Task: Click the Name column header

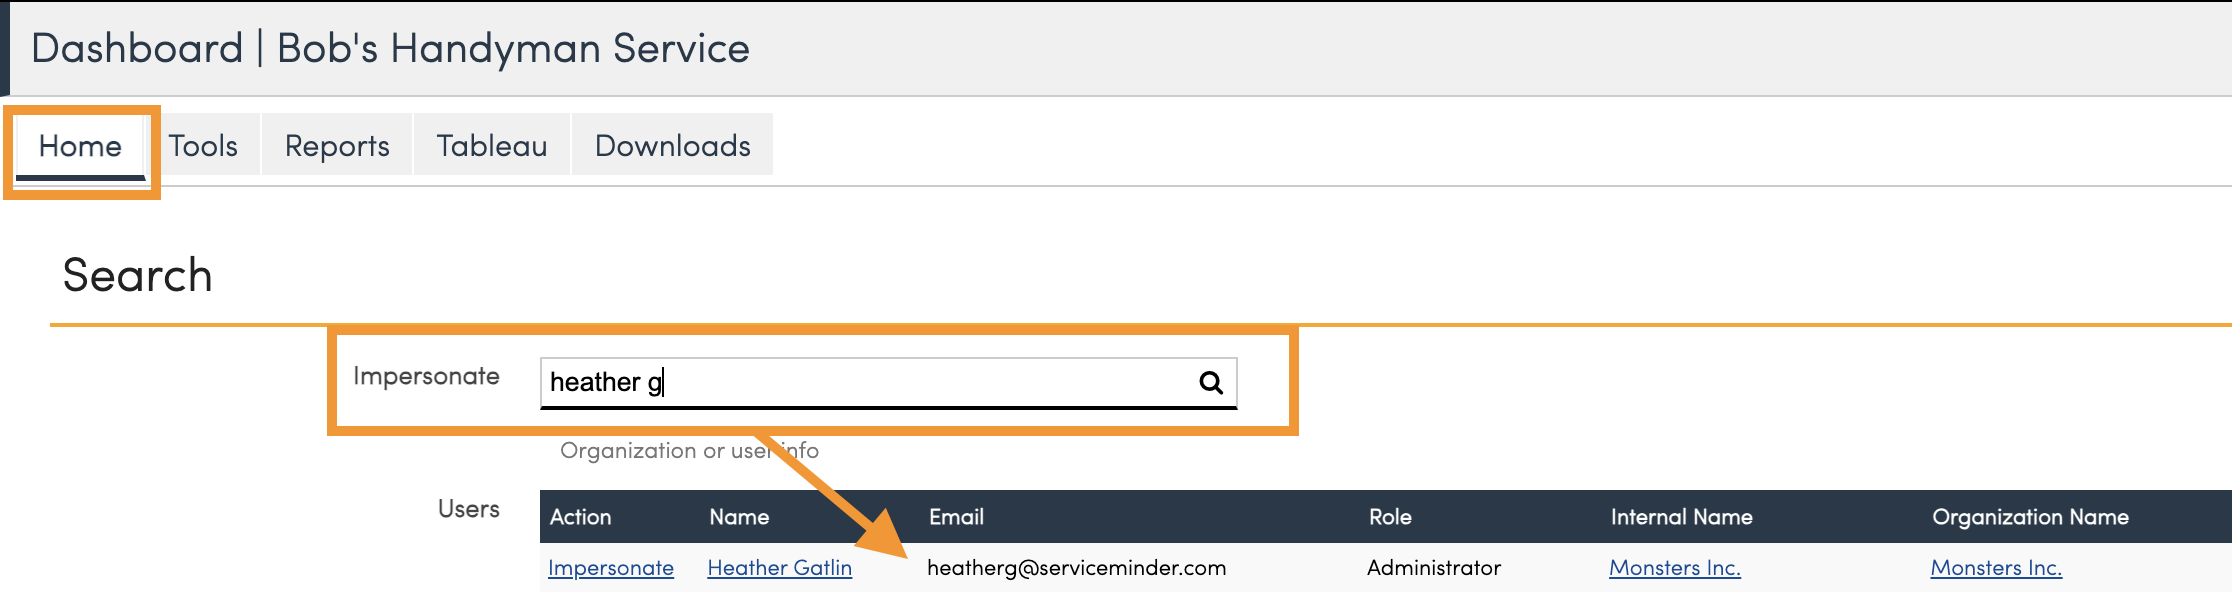Action: tap(739, 517)
